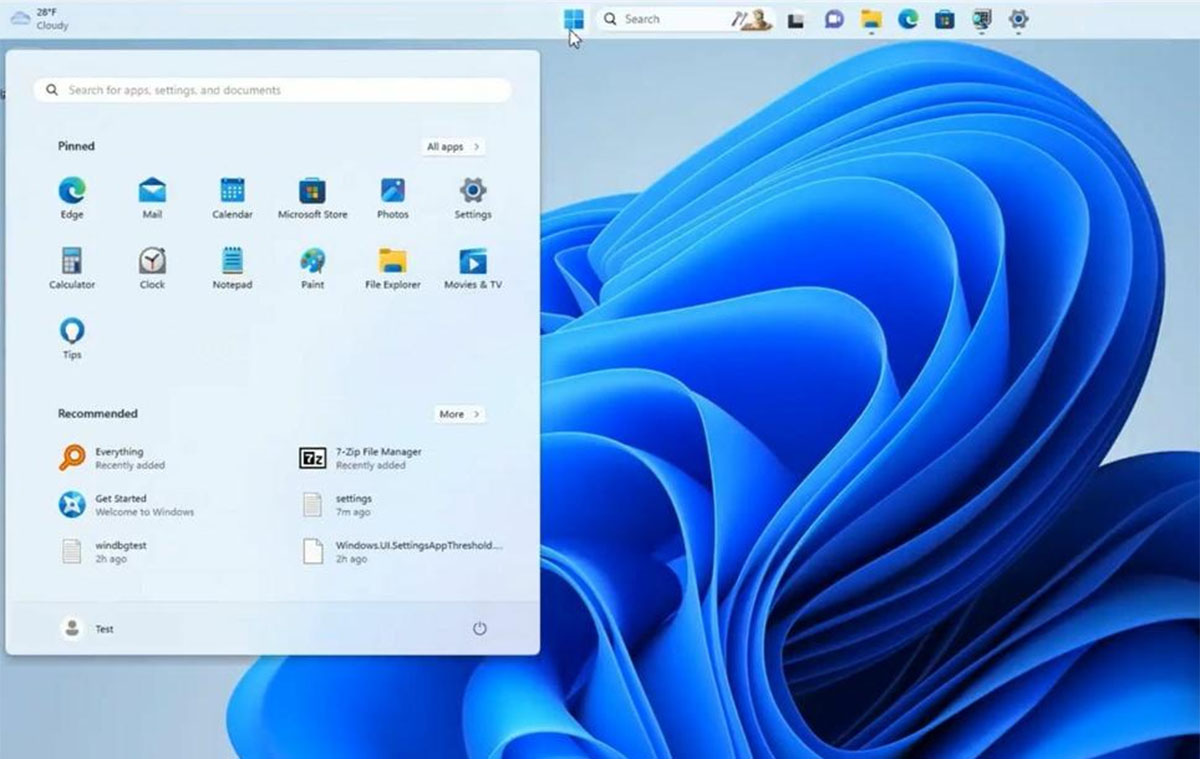Screen dimensions: 1200x759
Task: Open Microsoft Store from pinned apps
Action: coord(312,198)
